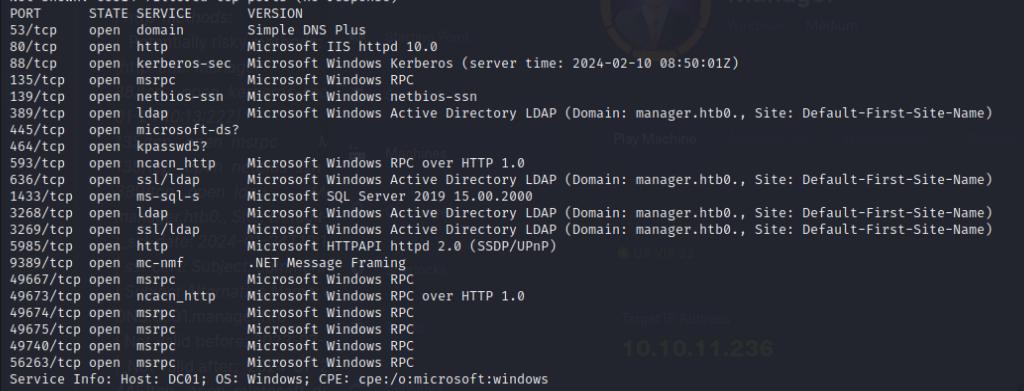This screenshot has width=1024, height=391.
Task: Select the Microsoft SQL Server 2019 version text
Action: click(390, 196)
